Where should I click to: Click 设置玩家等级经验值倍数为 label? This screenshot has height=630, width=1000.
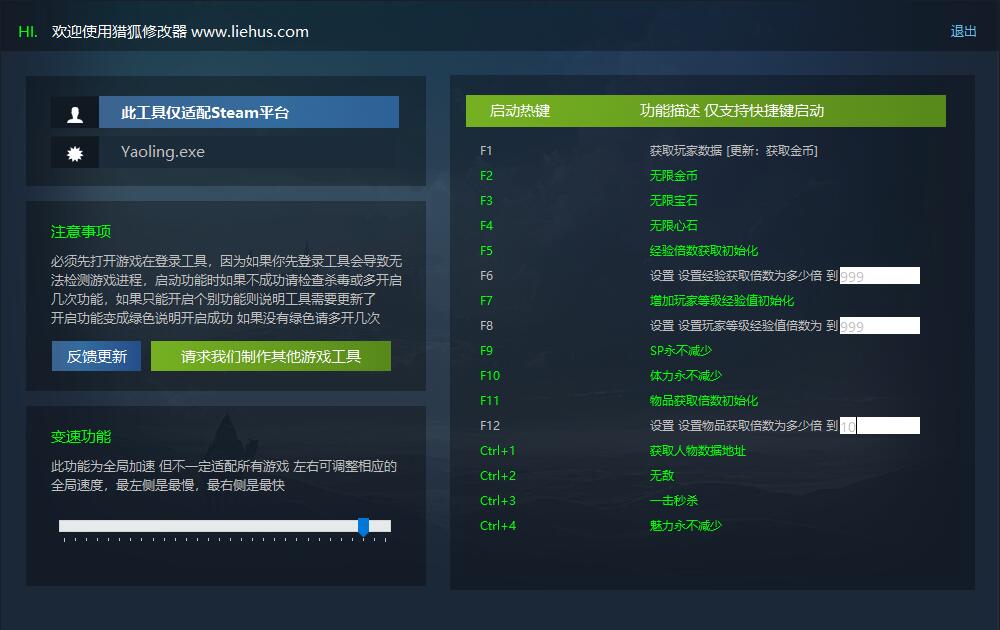[x=749, y=325]
